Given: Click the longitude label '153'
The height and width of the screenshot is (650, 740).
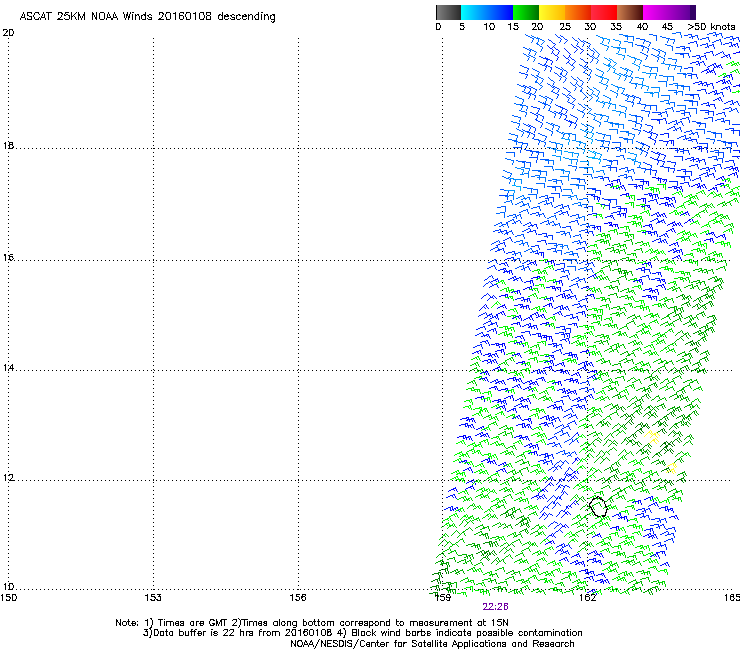Looking at the screenshot, I should pos(153,598).
